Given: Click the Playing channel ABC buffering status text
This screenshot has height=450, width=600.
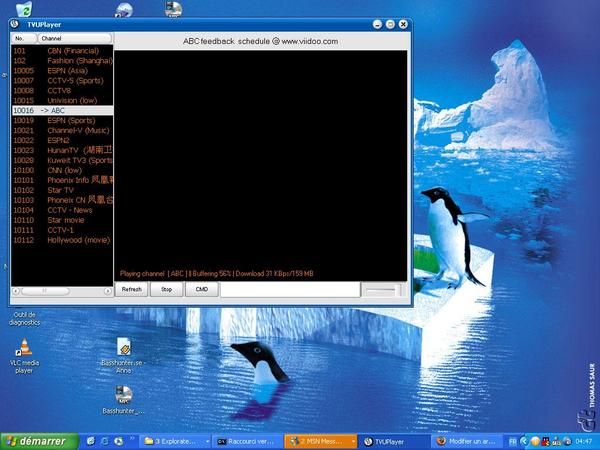Looking at the screenshot, I should pos(217,274).
